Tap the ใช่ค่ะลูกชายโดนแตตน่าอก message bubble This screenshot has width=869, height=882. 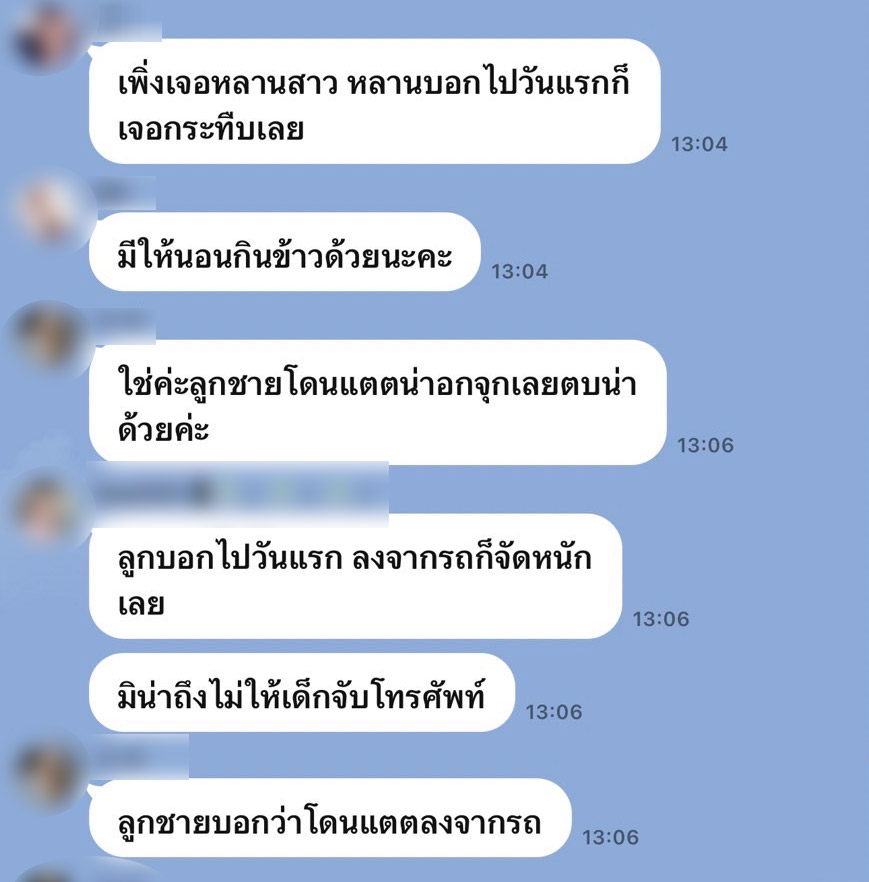[x=377, y=402]
